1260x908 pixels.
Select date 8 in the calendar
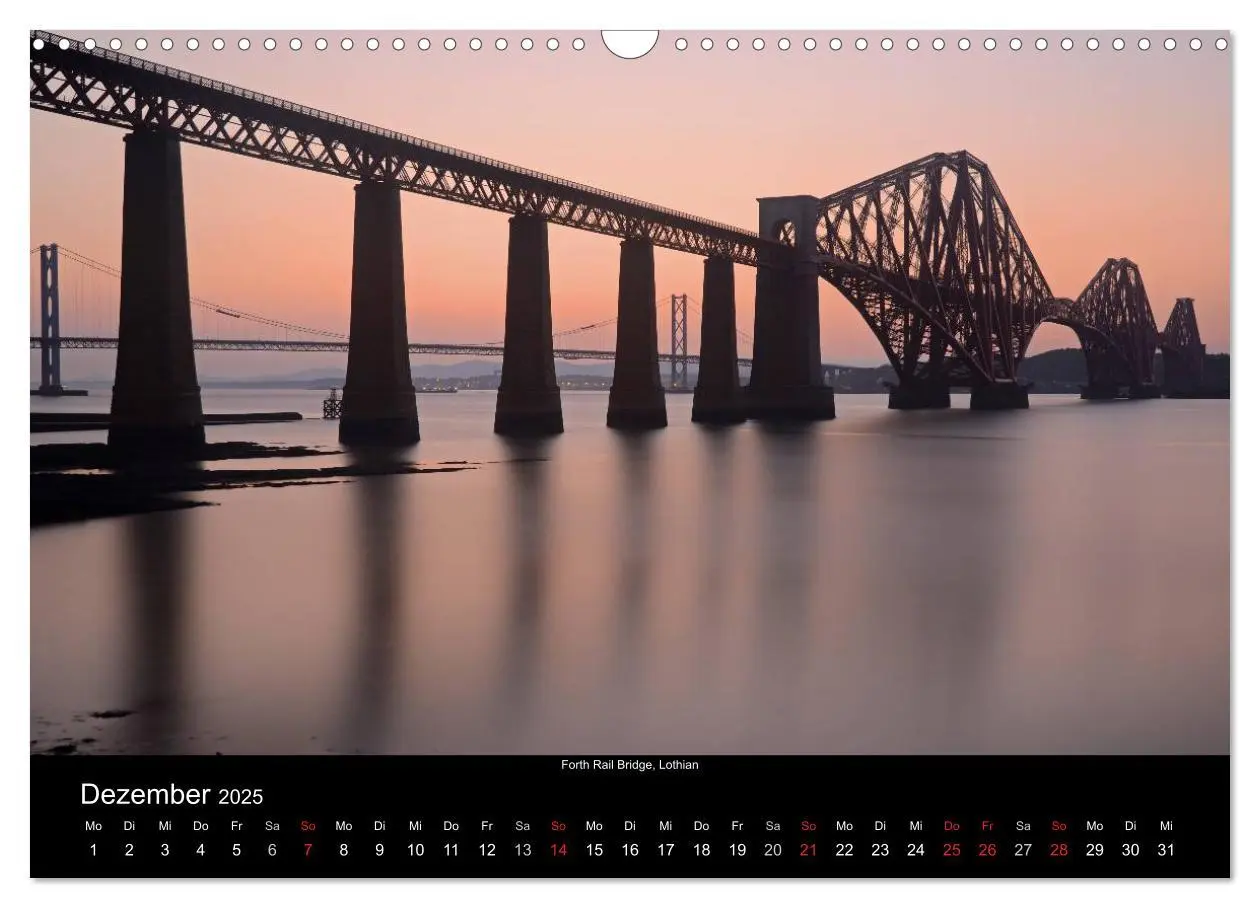[x=344, y=850]
